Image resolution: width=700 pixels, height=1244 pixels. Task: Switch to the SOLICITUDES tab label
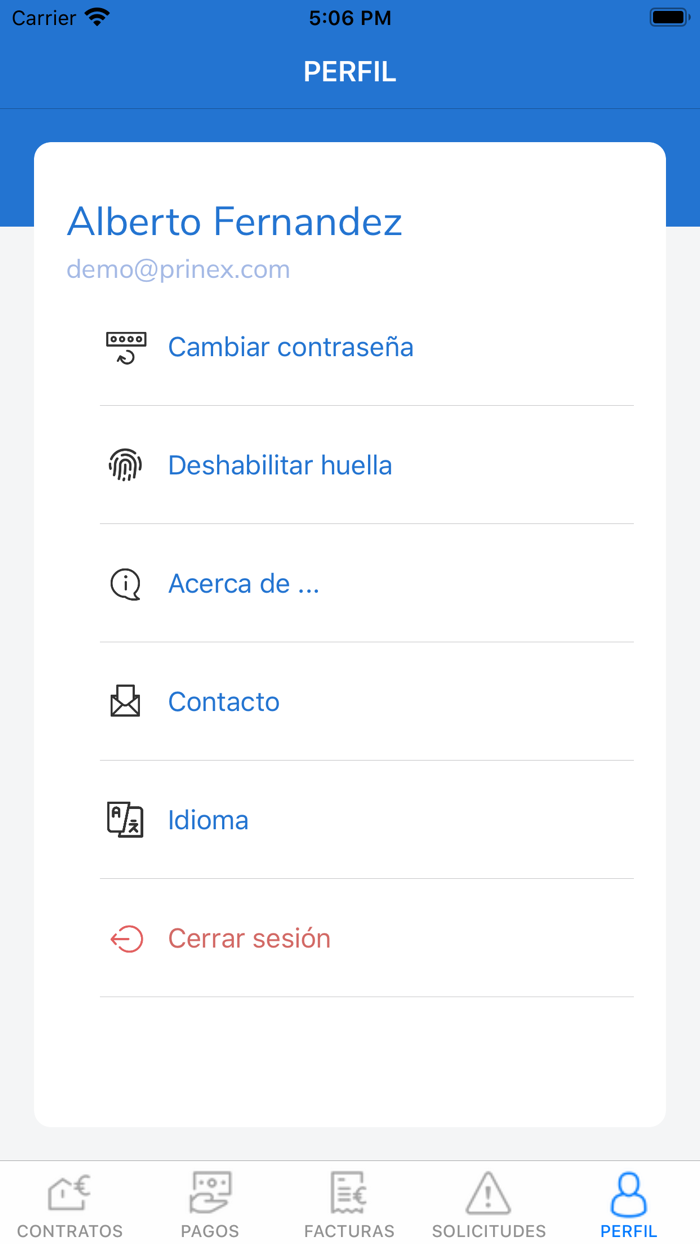488,1231
